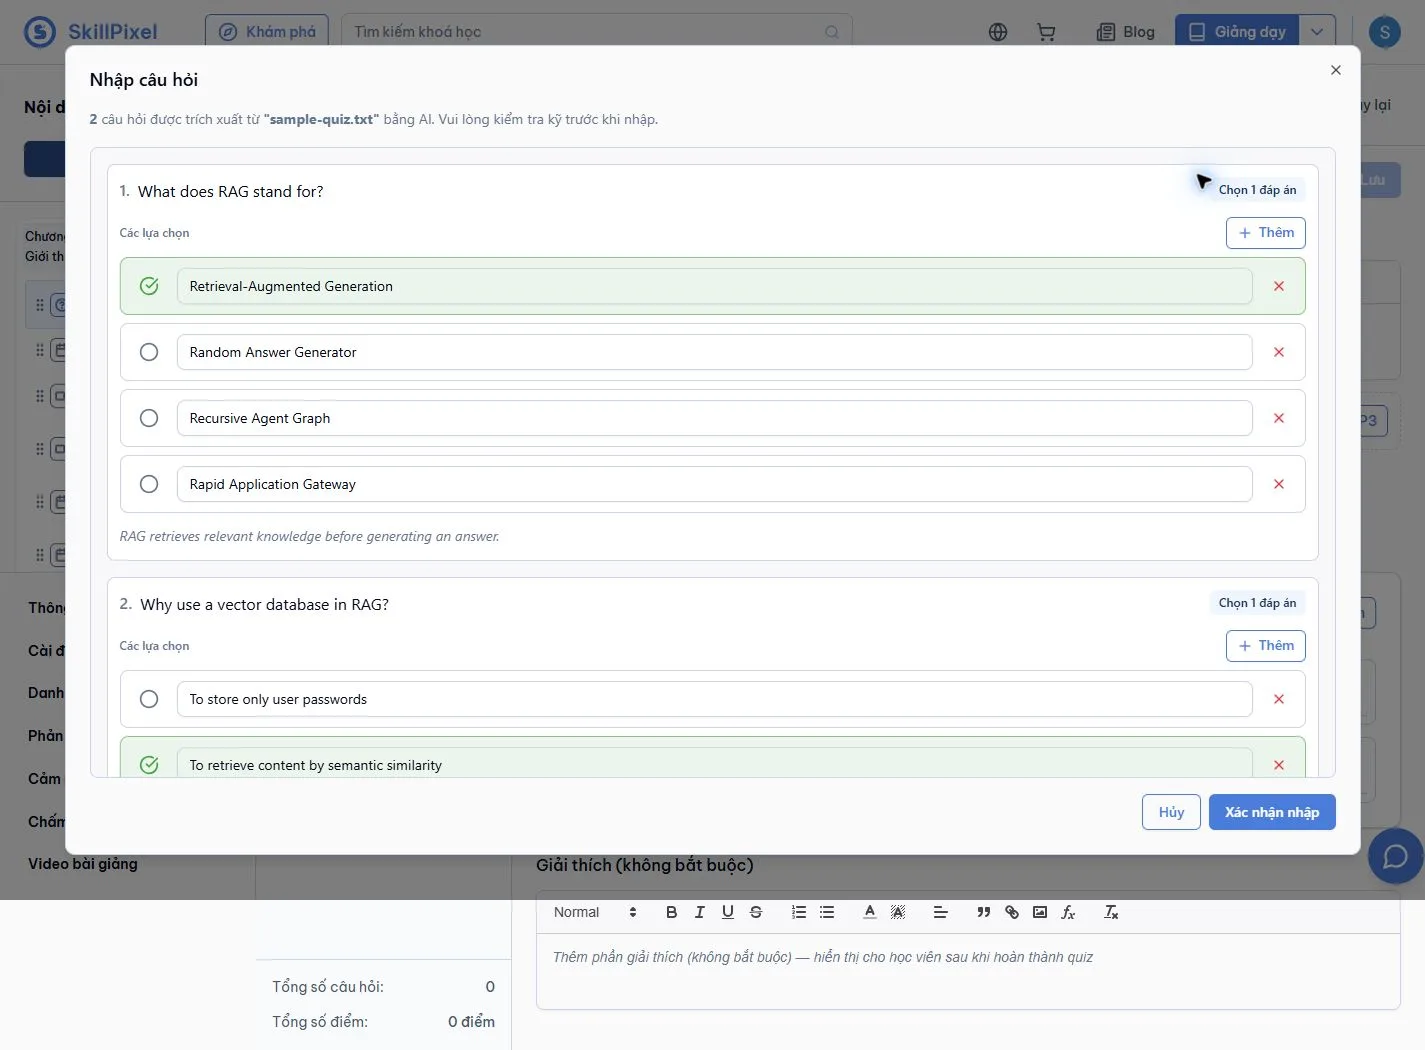This screenshot has height=1050, width=1425.
Task: Add an option with 'Thêm' for question 2
Action: click(1266, 646)
